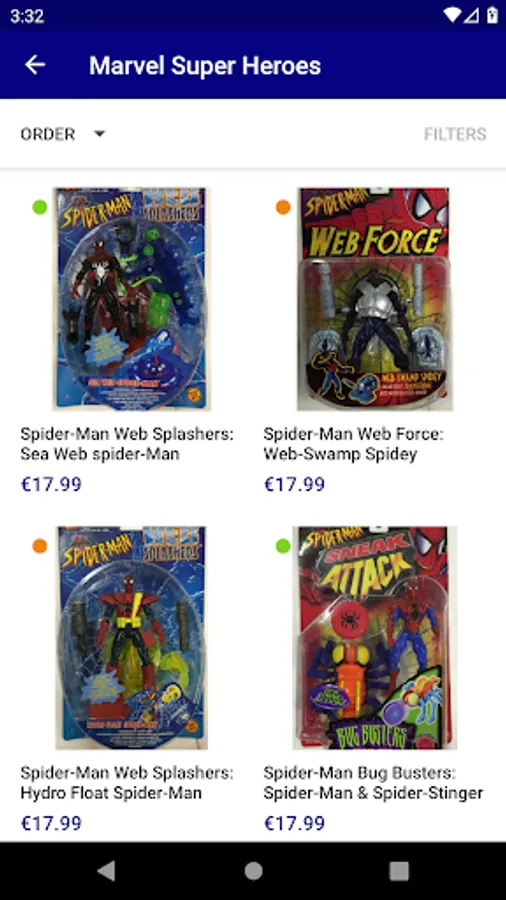
Task: Tap green status dot on Bug Busters item
Action: coord(283,546)
